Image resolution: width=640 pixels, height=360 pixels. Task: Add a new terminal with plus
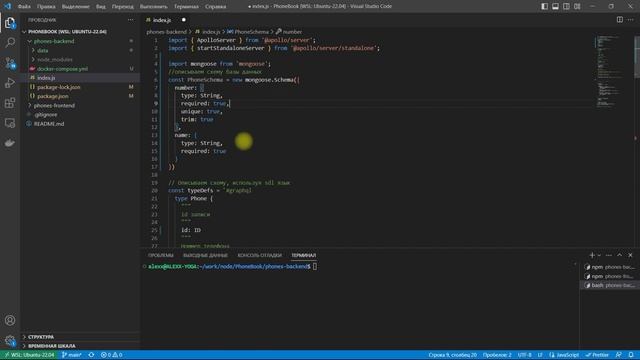[x=592, y=255]
